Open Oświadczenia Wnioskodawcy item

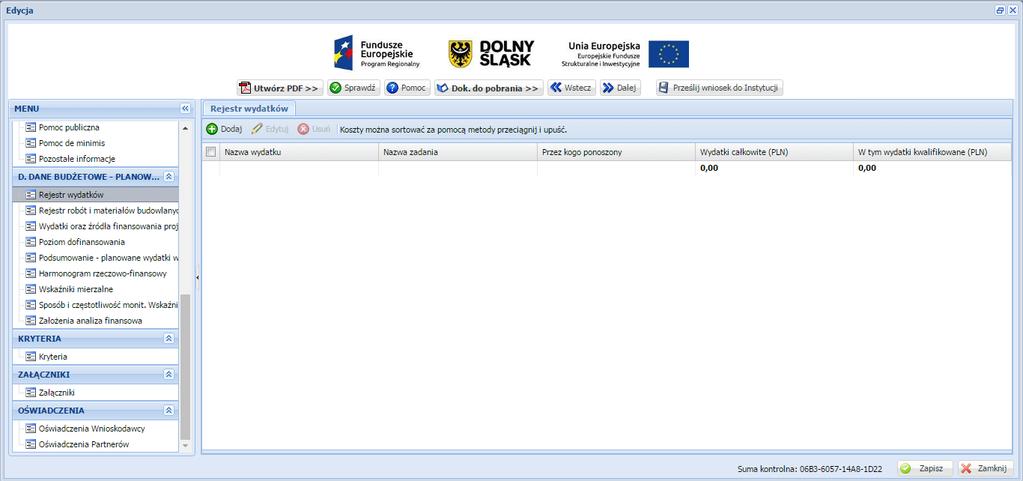[85, 429]
